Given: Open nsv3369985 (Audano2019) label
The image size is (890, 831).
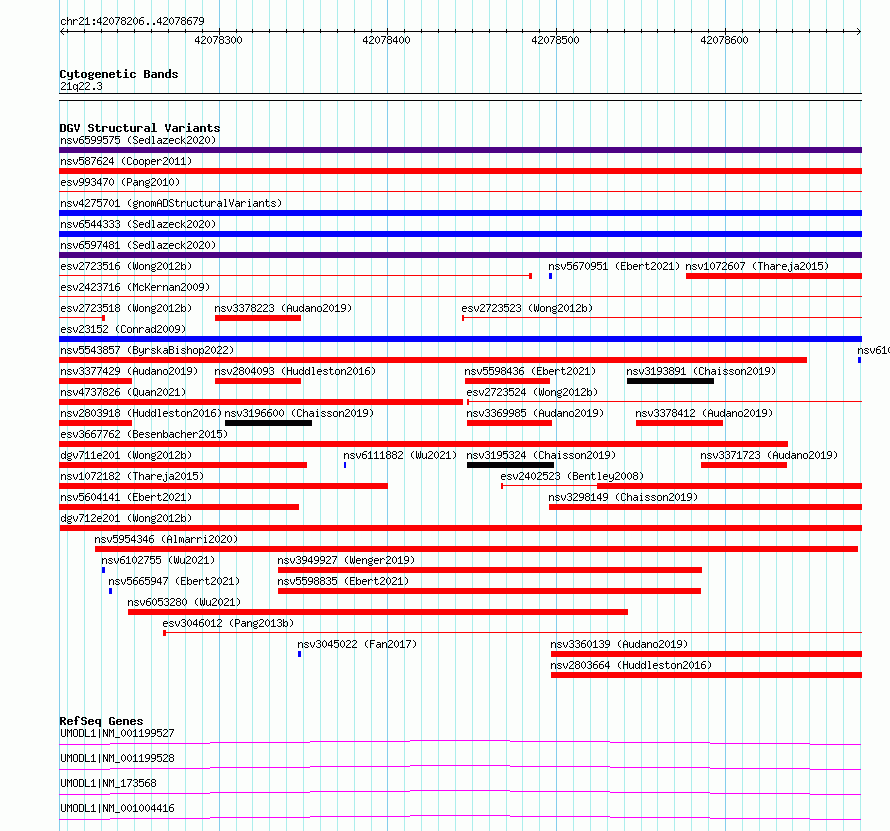Looking at the screenshot, I should point(535,413).
